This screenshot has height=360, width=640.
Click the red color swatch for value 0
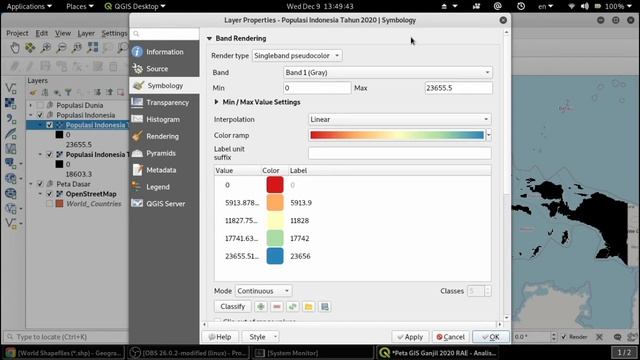pos(275,185)
